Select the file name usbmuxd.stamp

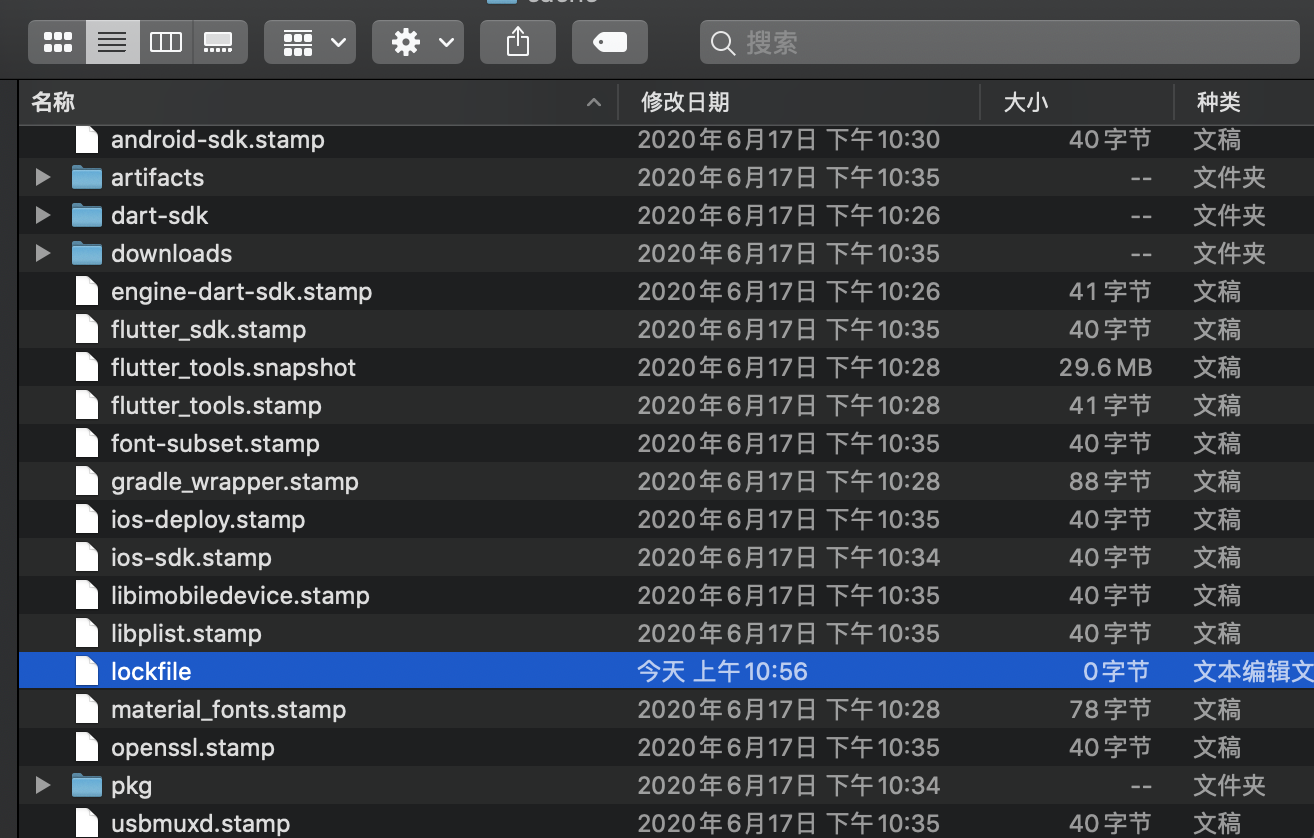[200, 823]
